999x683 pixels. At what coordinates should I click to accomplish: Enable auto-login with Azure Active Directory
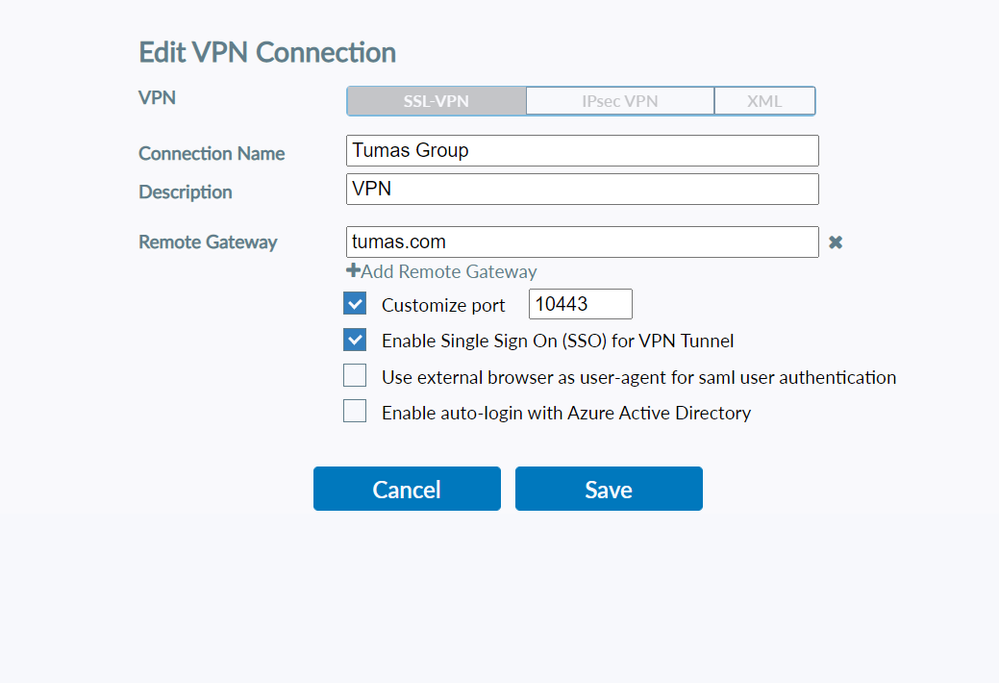pos(355,411)
